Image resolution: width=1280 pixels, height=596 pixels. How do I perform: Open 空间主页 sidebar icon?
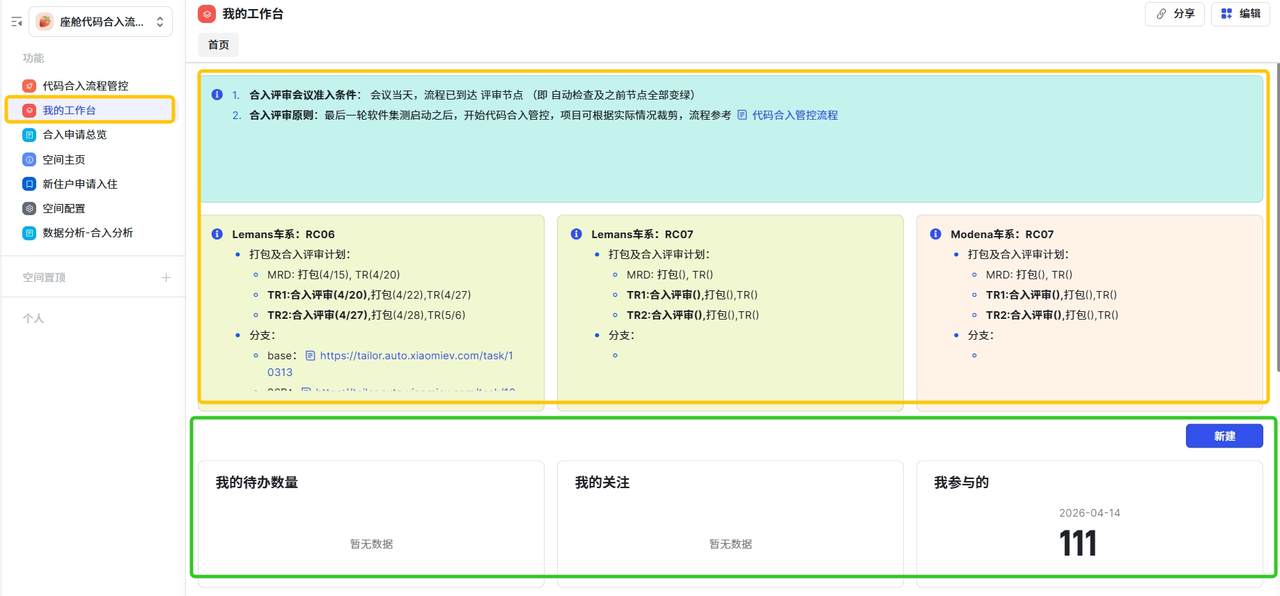[30, 160]
